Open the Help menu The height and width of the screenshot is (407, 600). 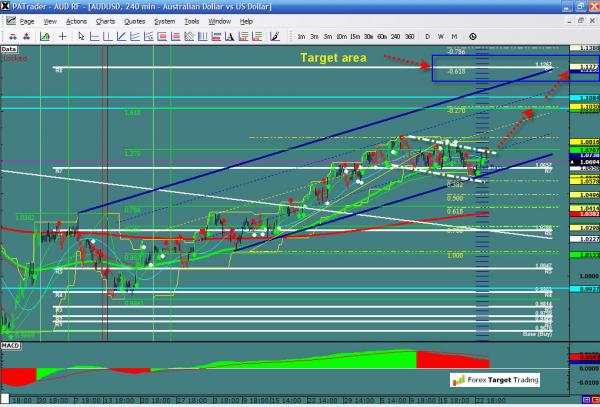coord(246,20)
